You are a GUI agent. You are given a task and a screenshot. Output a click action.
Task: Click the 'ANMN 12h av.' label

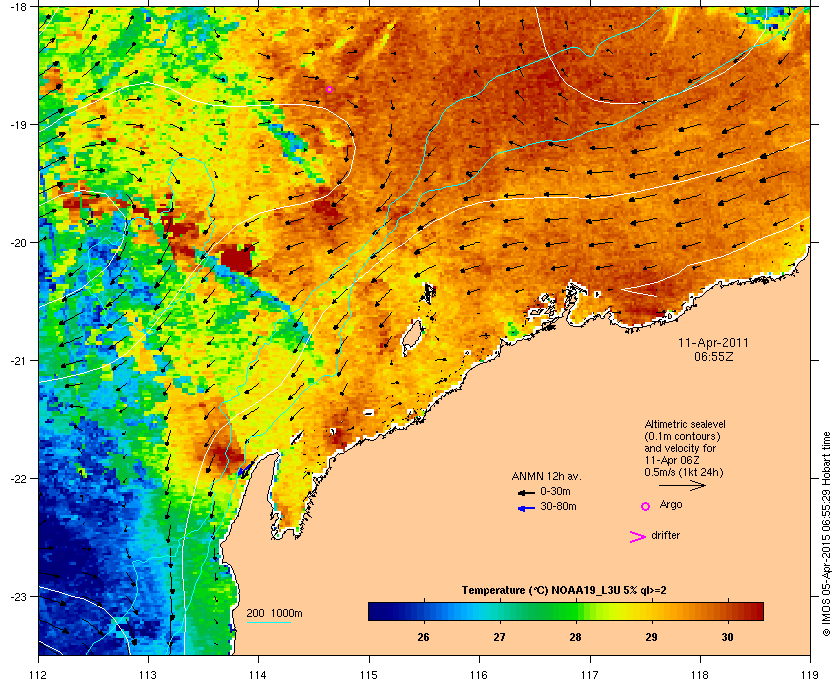coord(546,476)
